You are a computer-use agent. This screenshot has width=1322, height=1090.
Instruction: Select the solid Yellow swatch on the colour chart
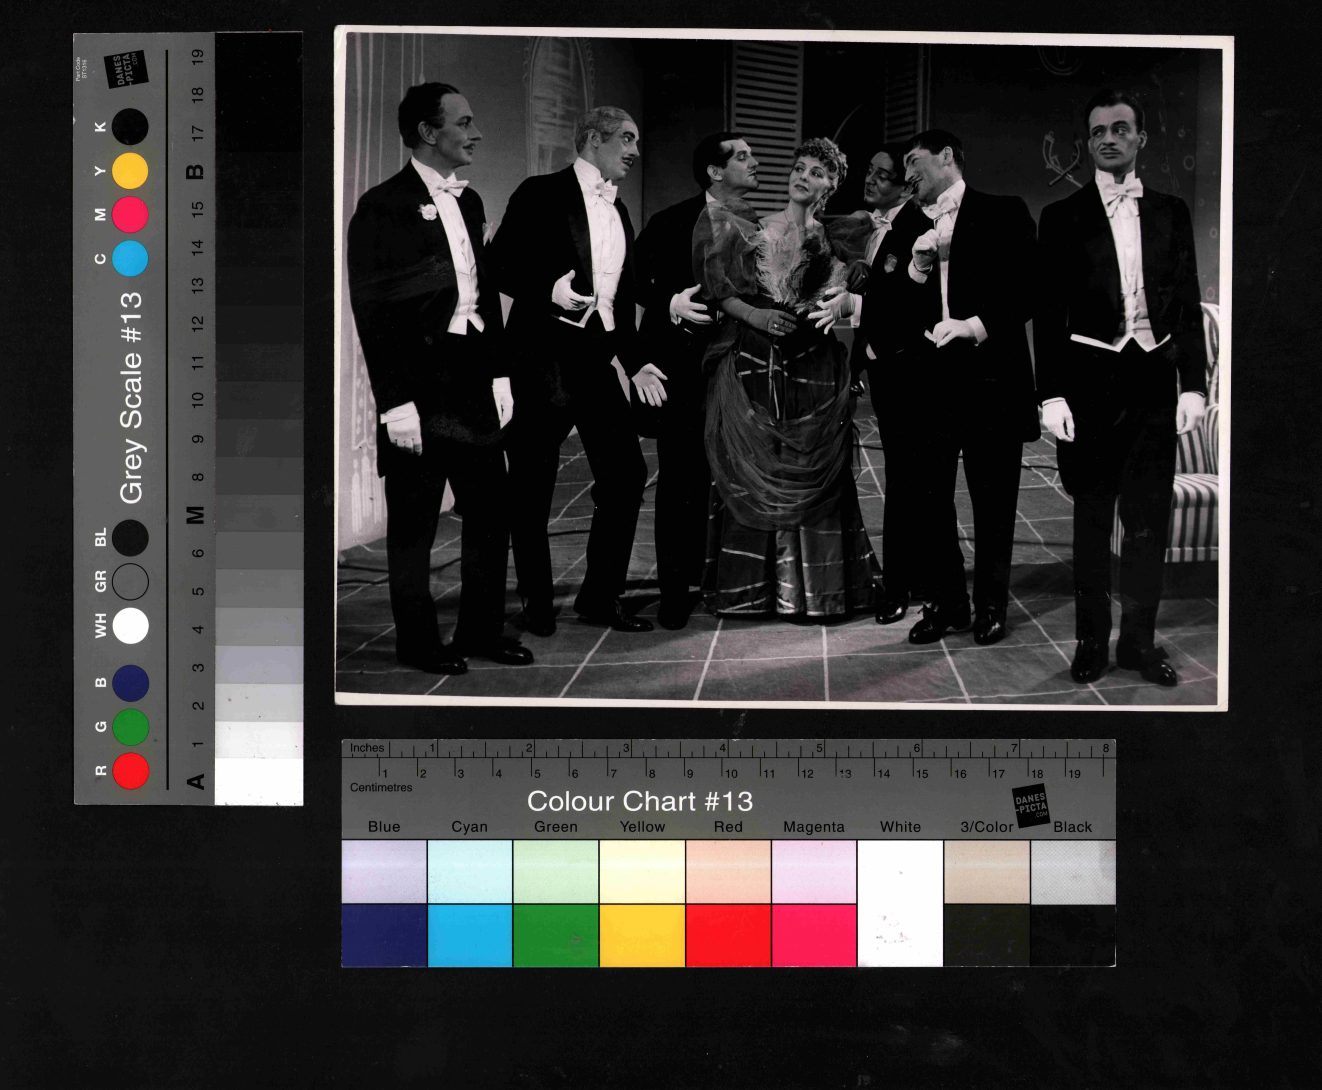[642, 935]
